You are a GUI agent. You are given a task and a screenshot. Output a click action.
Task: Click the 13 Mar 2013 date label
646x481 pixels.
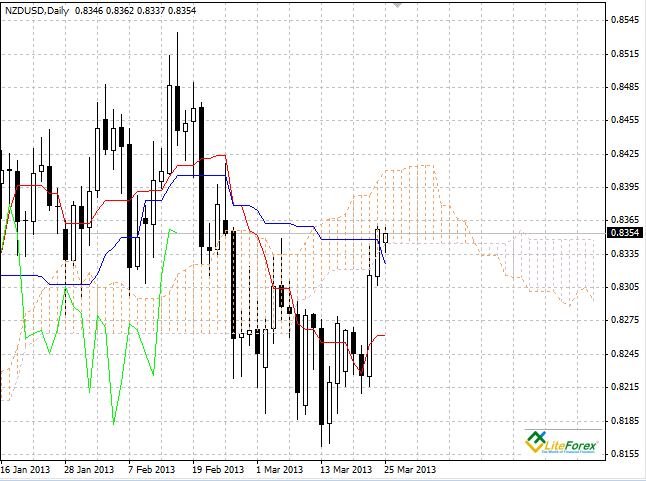point(346,469)
